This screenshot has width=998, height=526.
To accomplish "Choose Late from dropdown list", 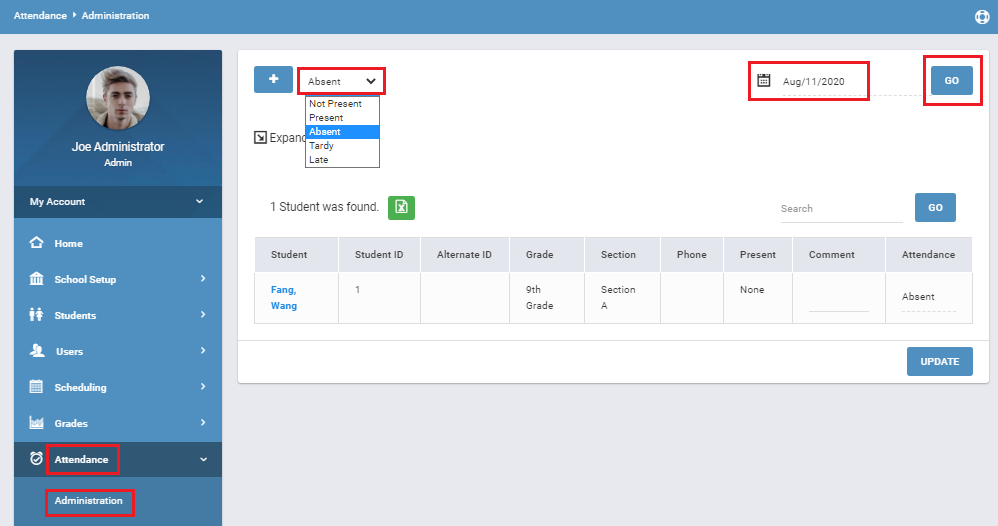I will (x=342, y=160).
